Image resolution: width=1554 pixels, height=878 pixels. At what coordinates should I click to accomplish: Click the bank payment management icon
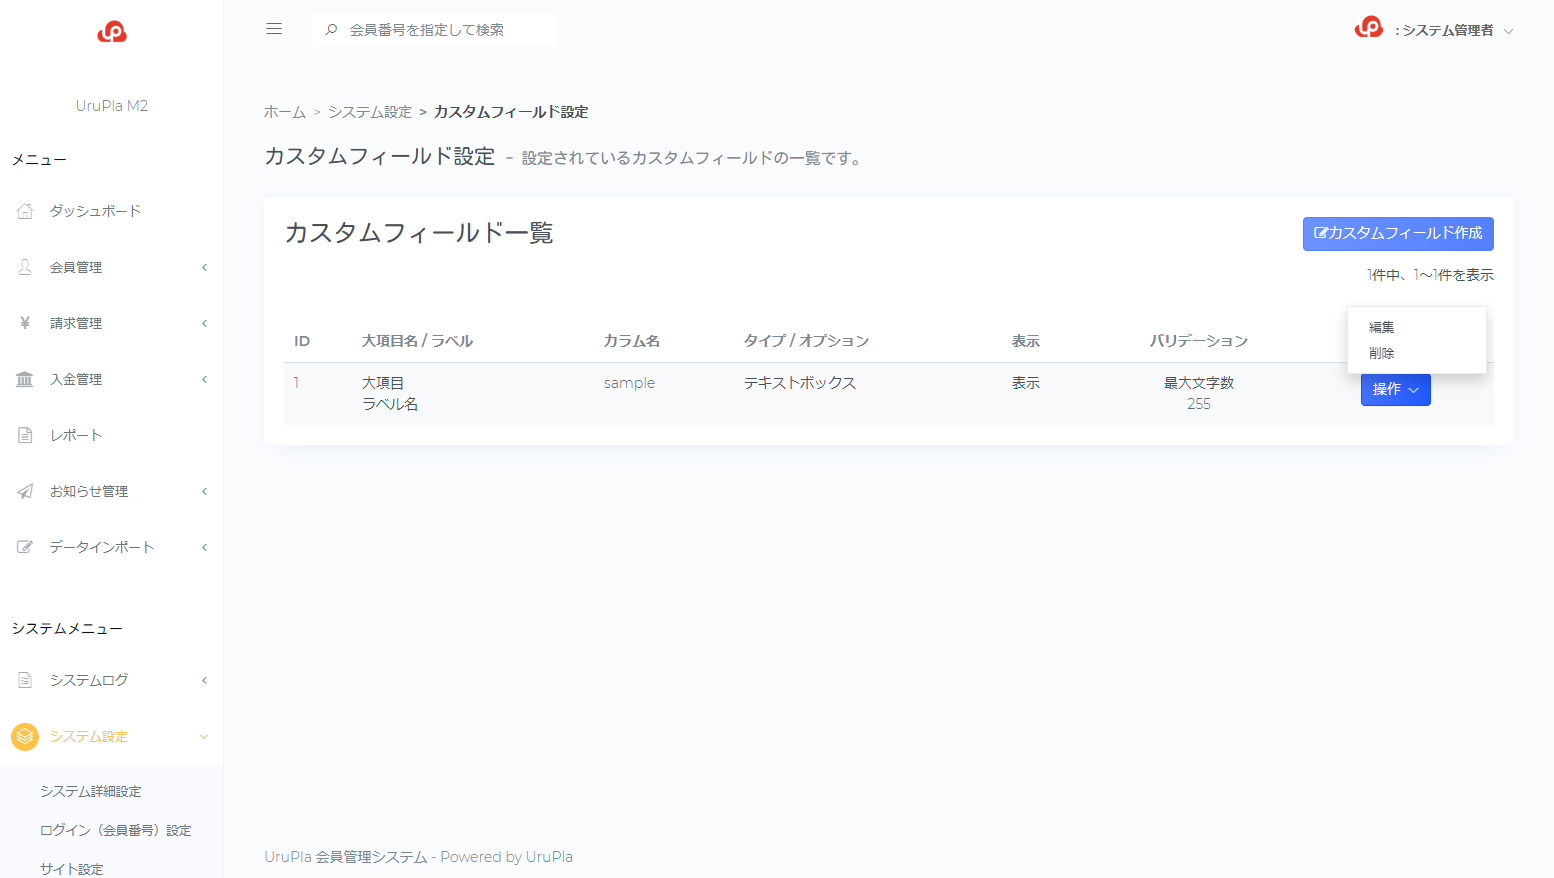25,379
